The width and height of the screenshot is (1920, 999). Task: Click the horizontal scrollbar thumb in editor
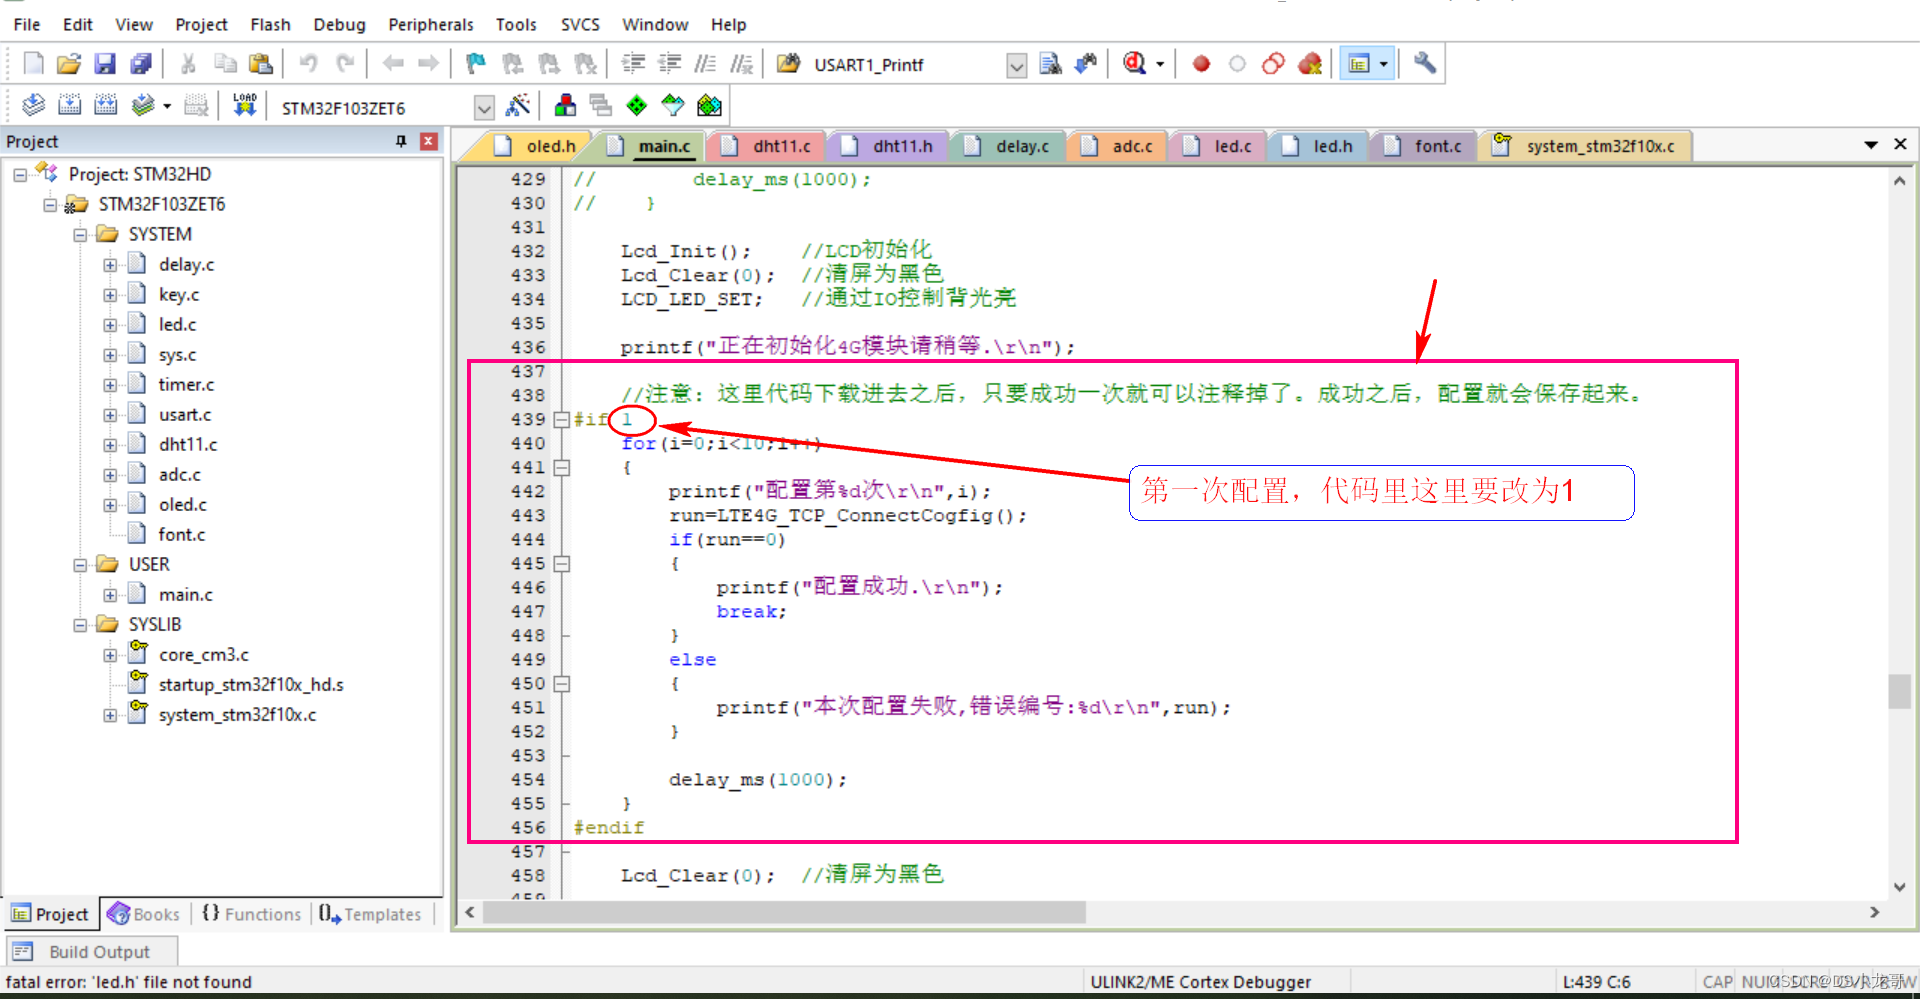(x=784, y=912)
